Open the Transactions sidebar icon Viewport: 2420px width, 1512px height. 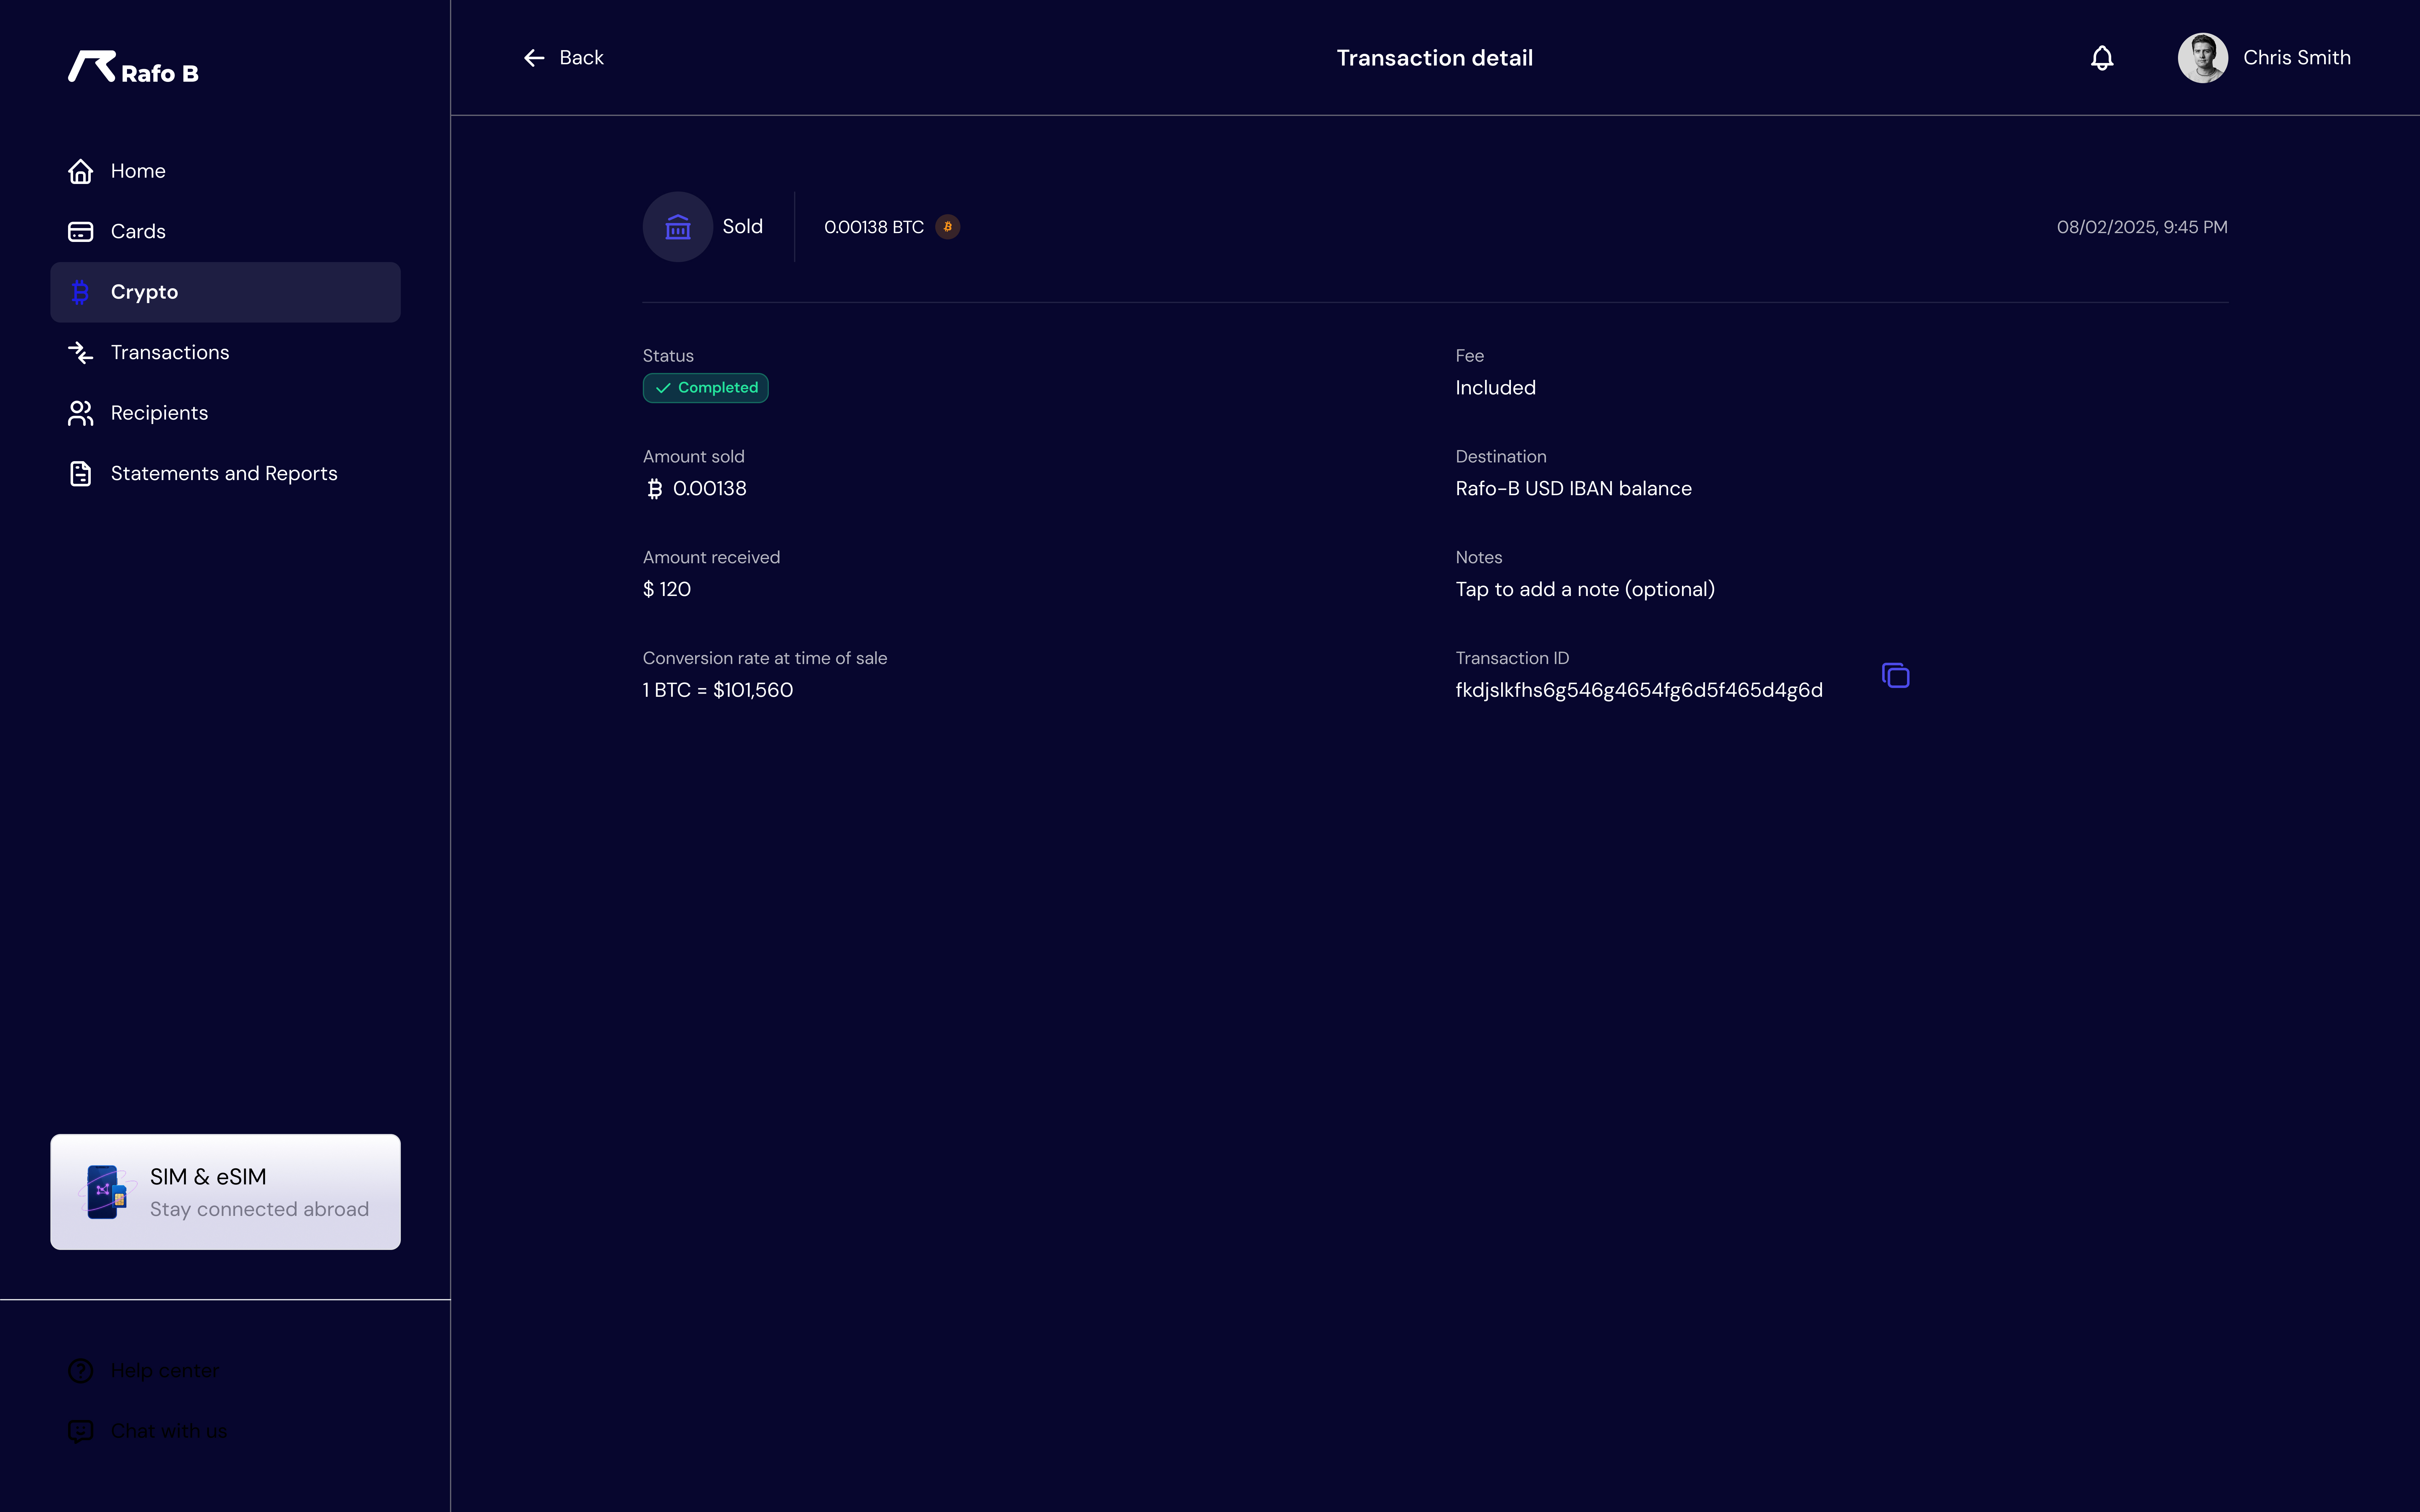coord(81,352)
